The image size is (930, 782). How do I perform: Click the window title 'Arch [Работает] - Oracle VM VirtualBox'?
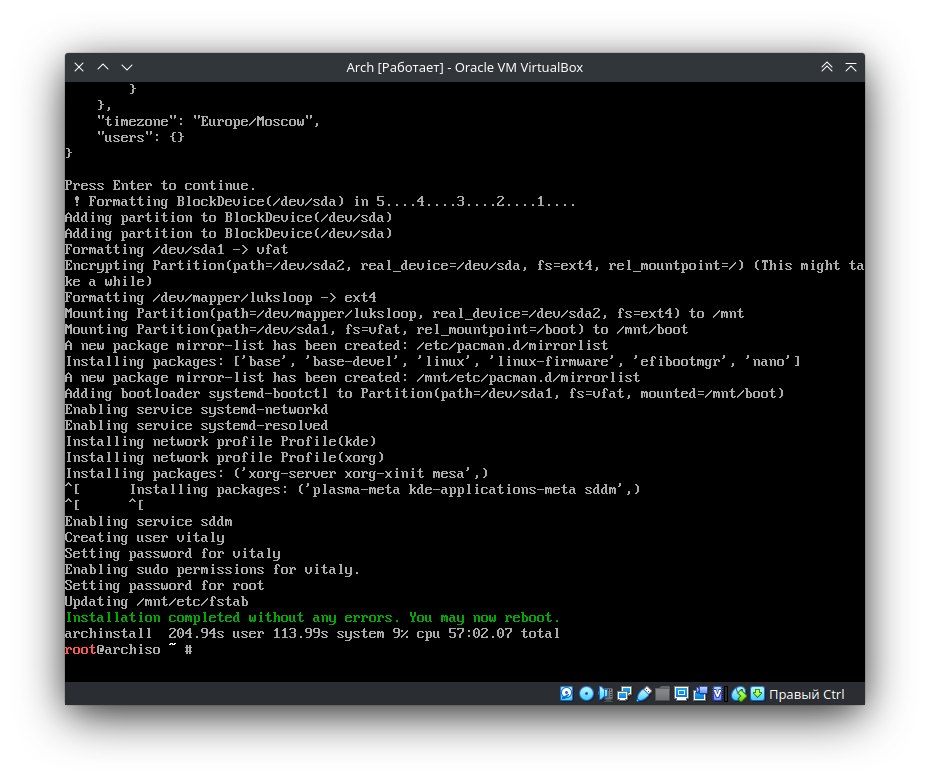pyautogui.click(x=464, y=68)
